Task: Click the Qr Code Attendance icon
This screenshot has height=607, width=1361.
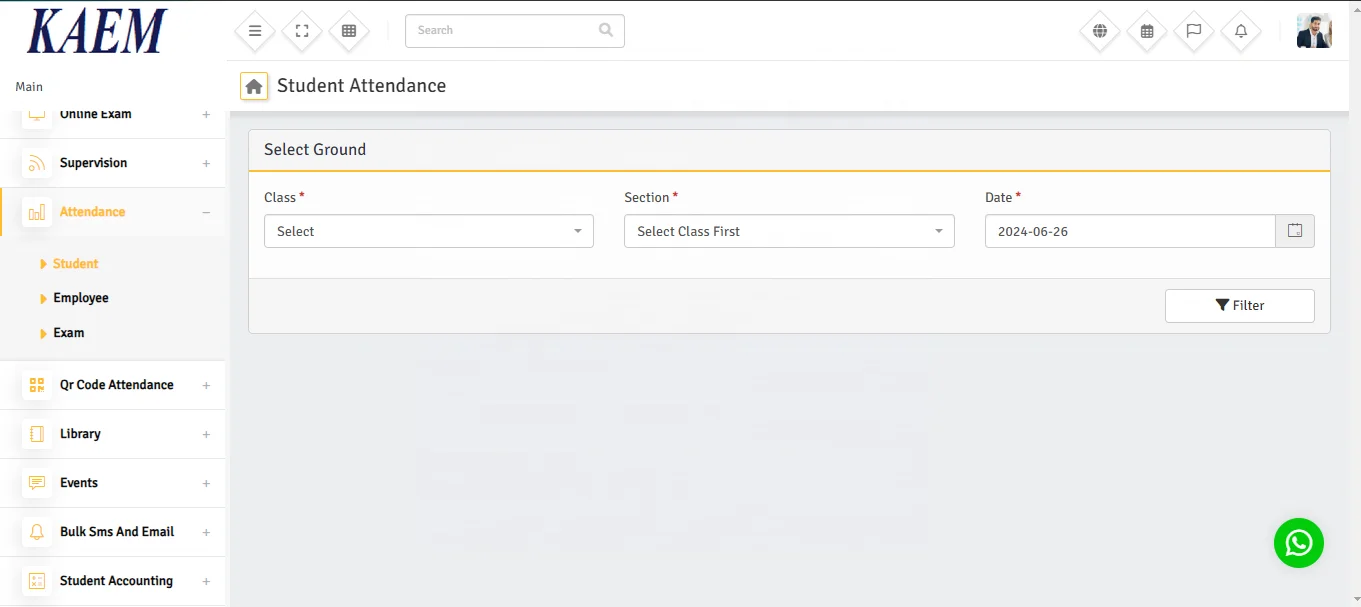Action: 37,385
